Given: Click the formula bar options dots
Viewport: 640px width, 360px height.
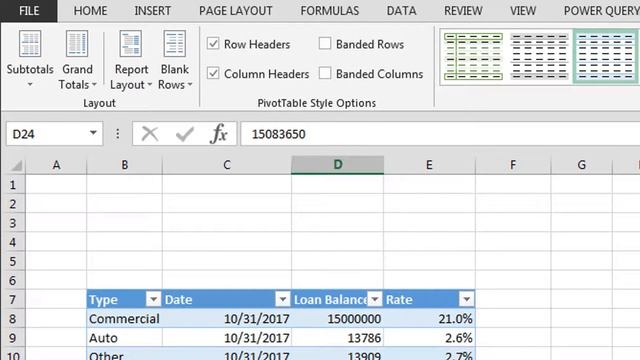Looking at the screenshot, I should tap(118, 134).
